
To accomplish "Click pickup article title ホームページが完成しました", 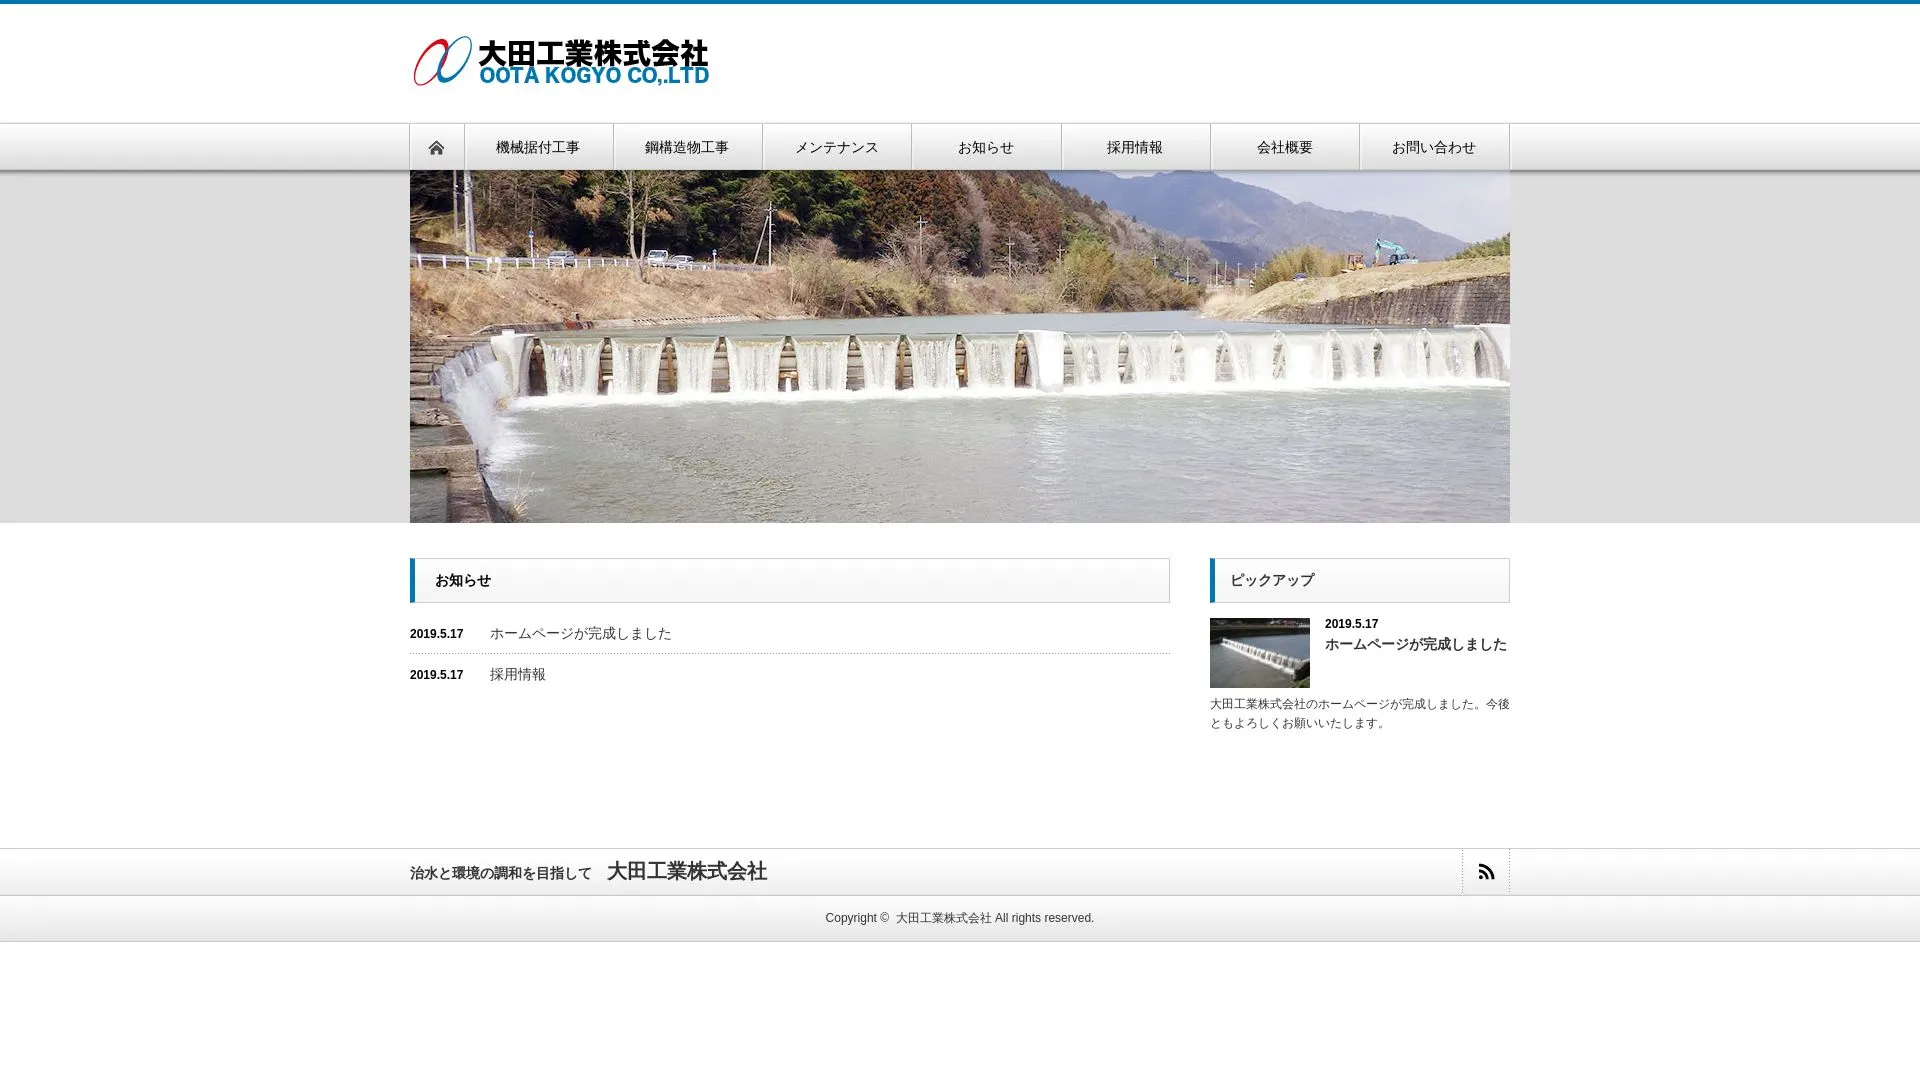I will click(1416, 645).
